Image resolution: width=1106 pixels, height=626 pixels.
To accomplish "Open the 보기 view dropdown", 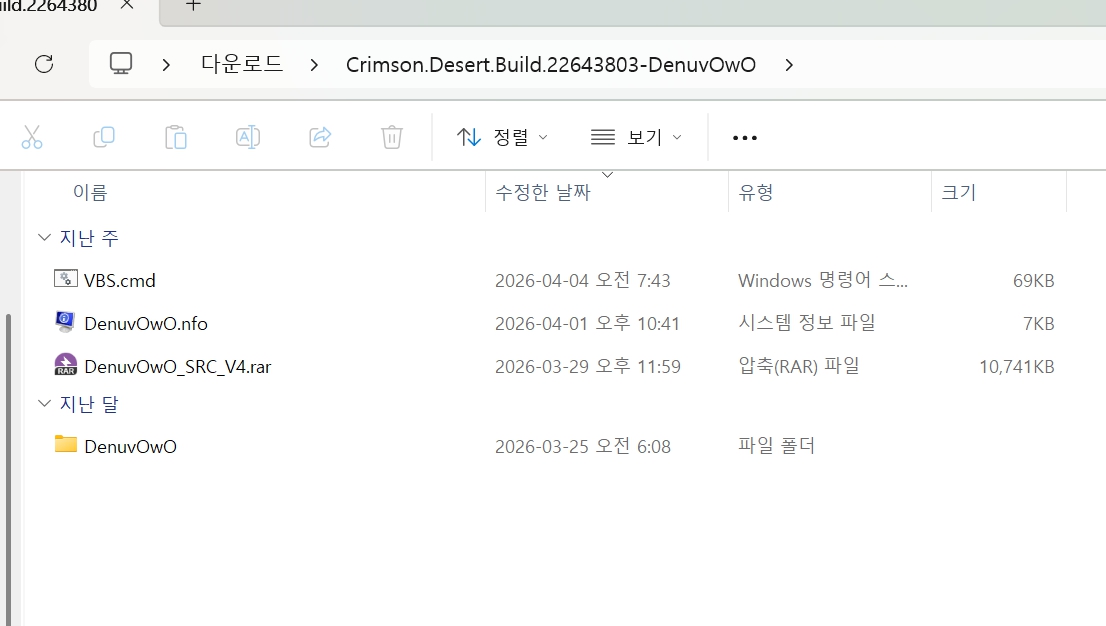I will click(x=636, y=137).
